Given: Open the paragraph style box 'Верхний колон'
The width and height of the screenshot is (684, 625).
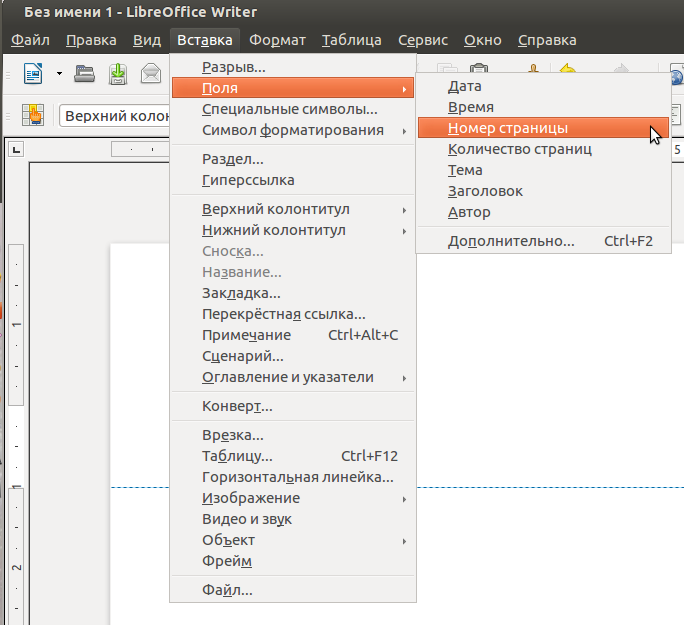Looking at the screenshot, I should pos(115,116).
